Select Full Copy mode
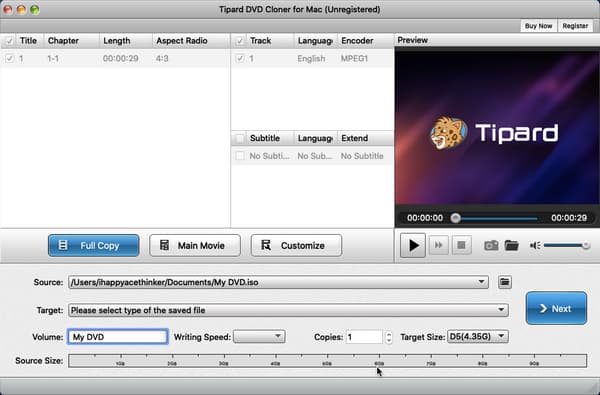Image resolution: width=600 pixels, height=395 pixels. click(94, 245)
